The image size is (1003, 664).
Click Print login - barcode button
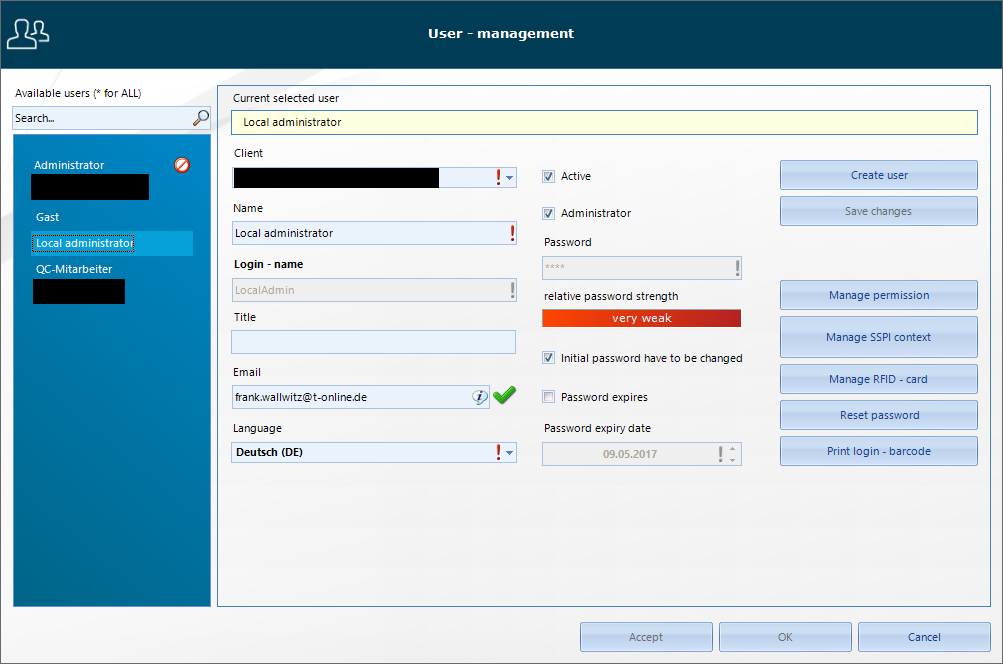point(879,451)
